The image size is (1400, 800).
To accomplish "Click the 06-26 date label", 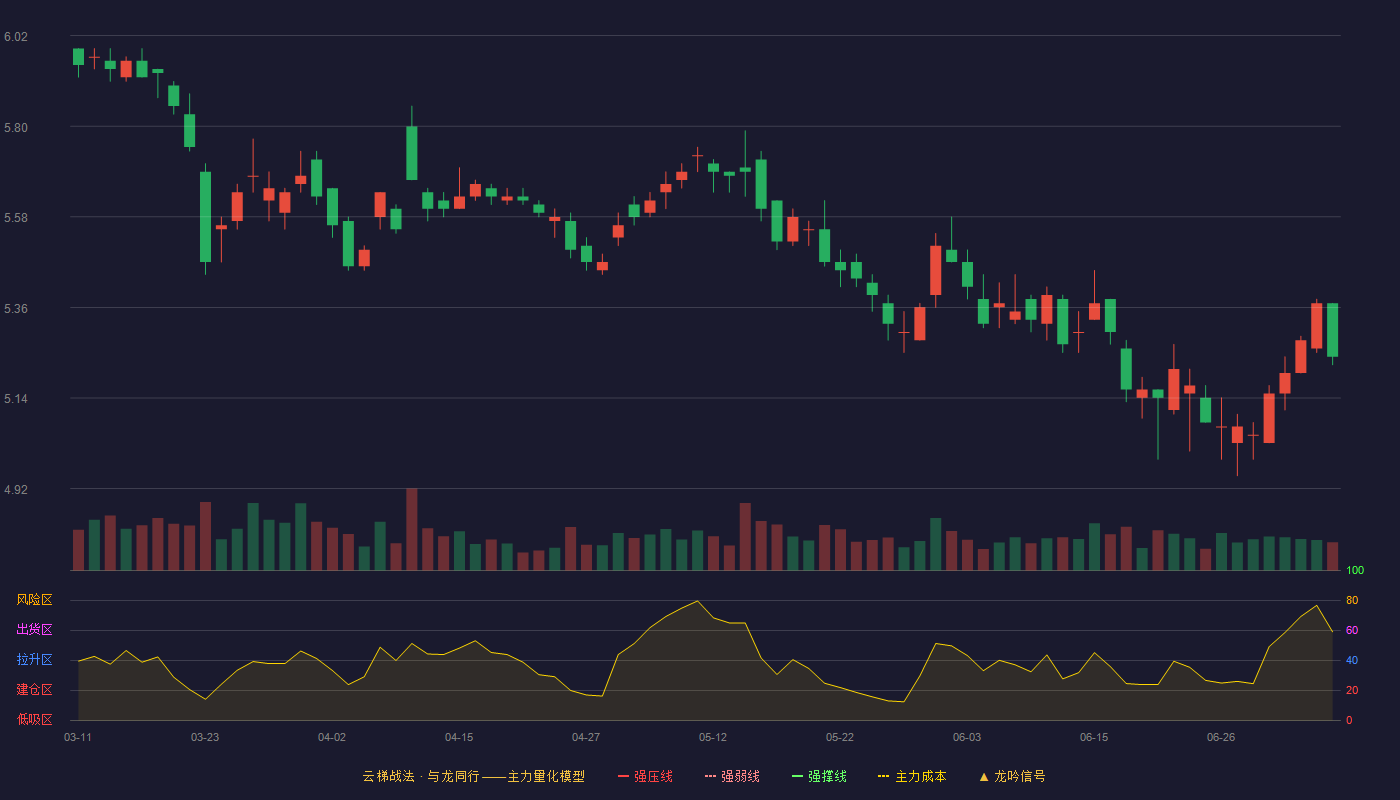I will coord(1221,737).
